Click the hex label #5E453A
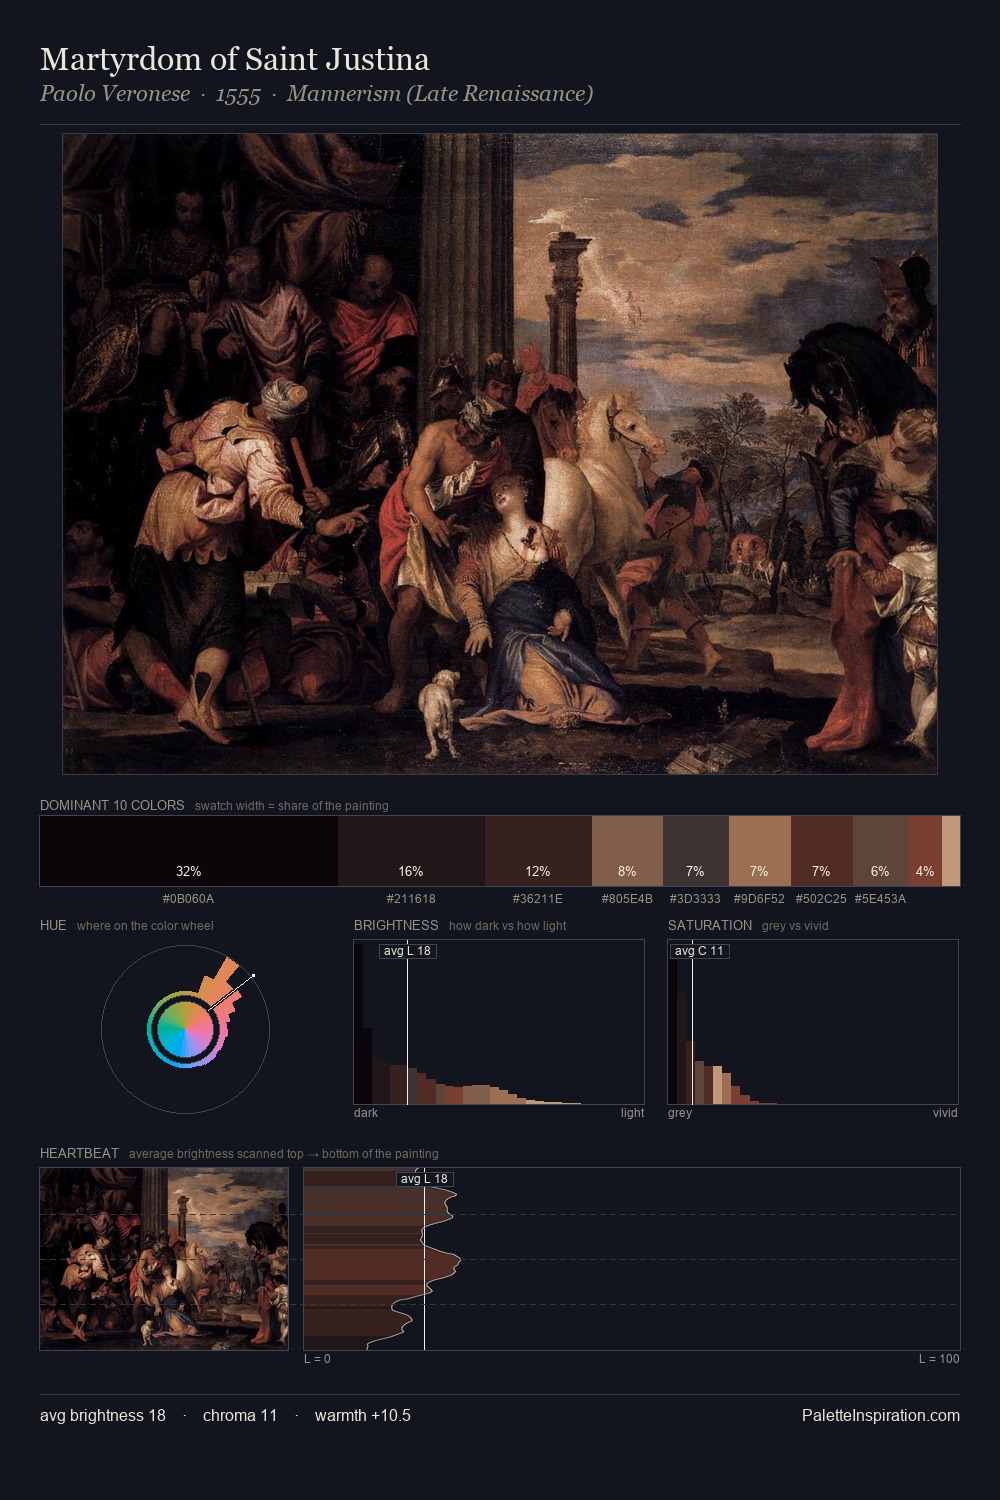Screen dimensions: 1000x1500 (x=880, y=899)
